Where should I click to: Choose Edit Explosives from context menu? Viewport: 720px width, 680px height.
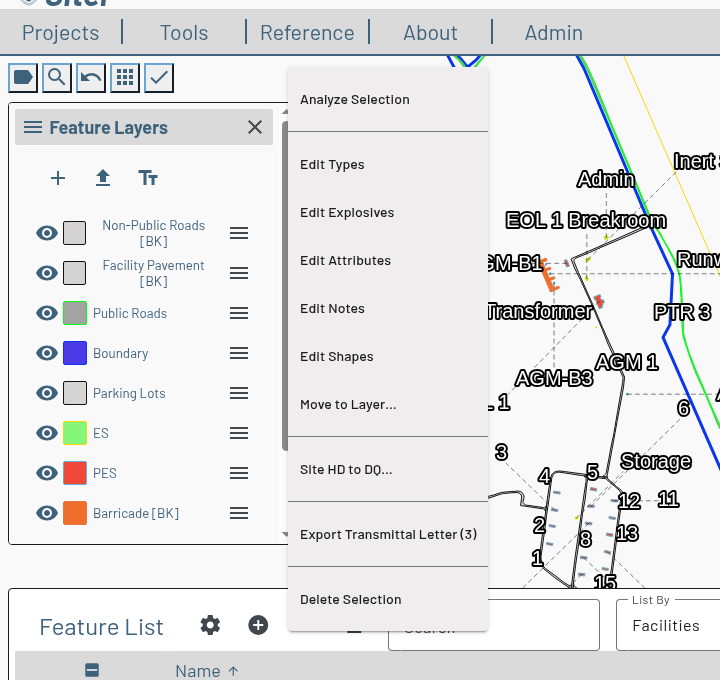(x=388, y=213)
